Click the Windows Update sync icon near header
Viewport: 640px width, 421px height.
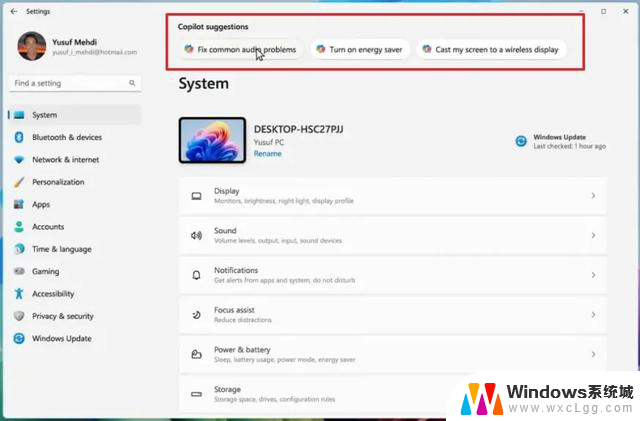pos(521,141)
